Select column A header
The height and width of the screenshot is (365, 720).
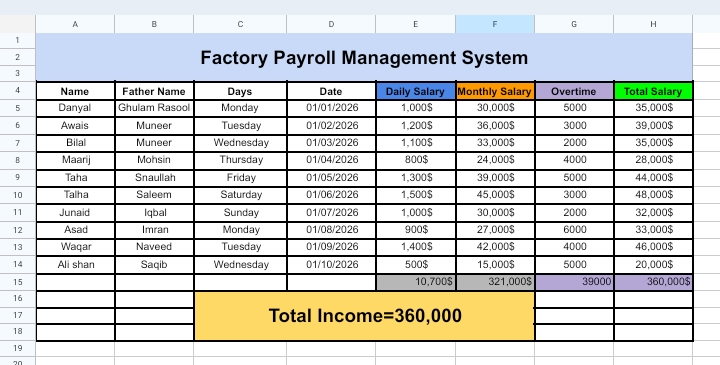(75, 24)
